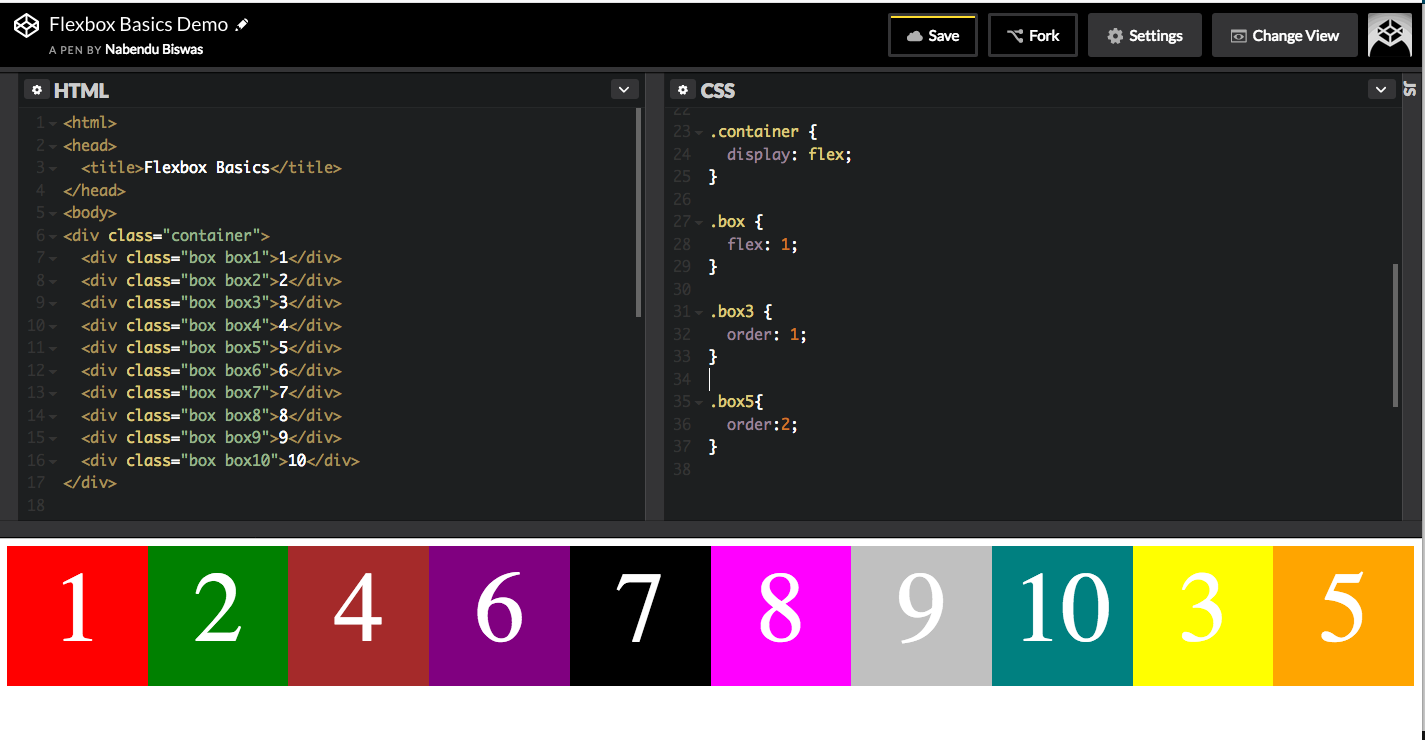This screenshot has width=1425, height=740.
Task: Open the user avatar menu
Action: pos(1389,35)
